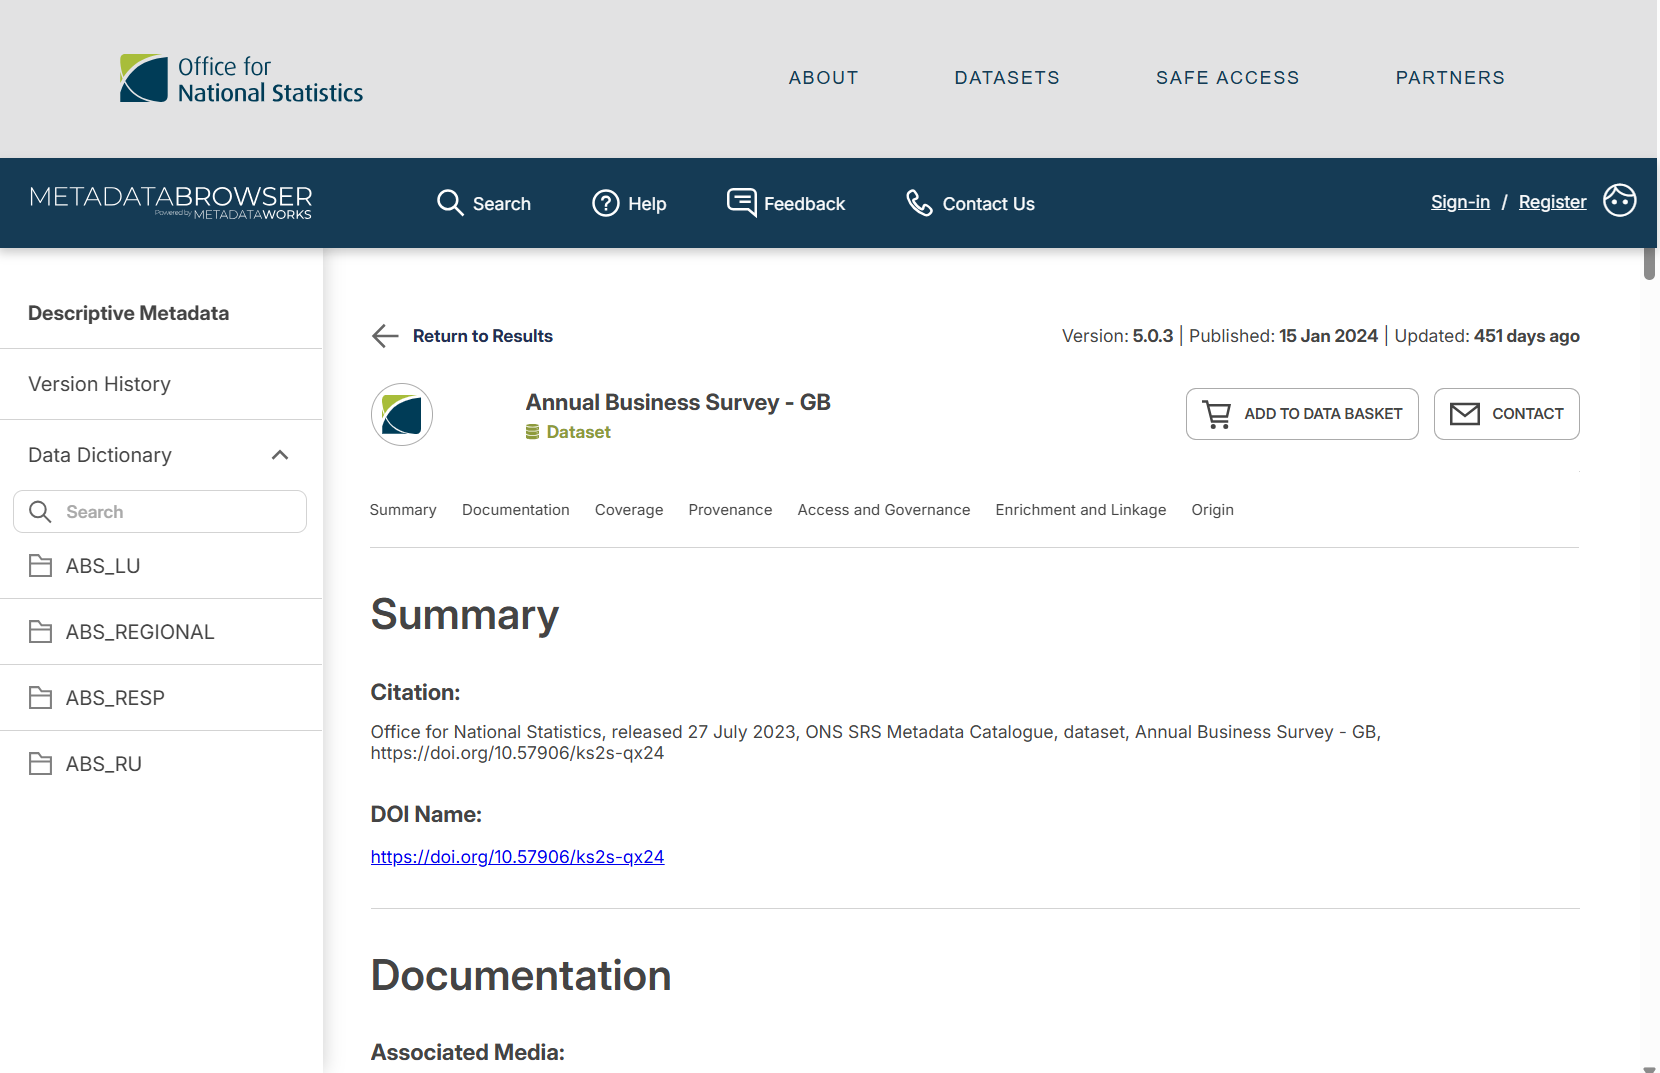Switch to the Coverage tab
1660x1073 pixels.
point(628,510)
